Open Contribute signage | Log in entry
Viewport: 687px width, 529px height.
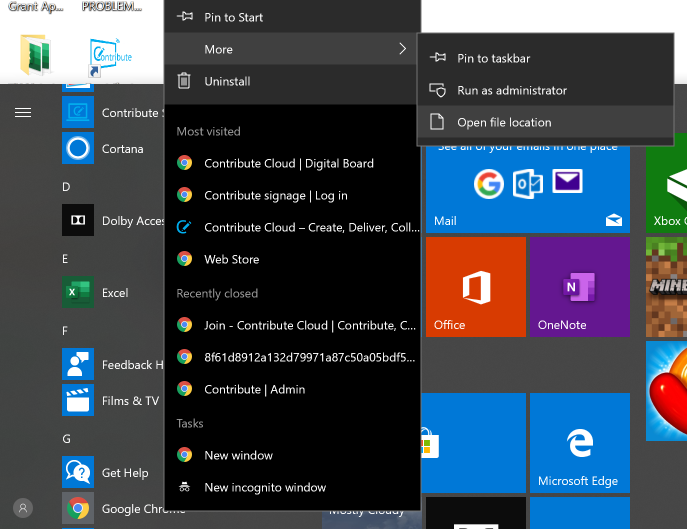292,195
